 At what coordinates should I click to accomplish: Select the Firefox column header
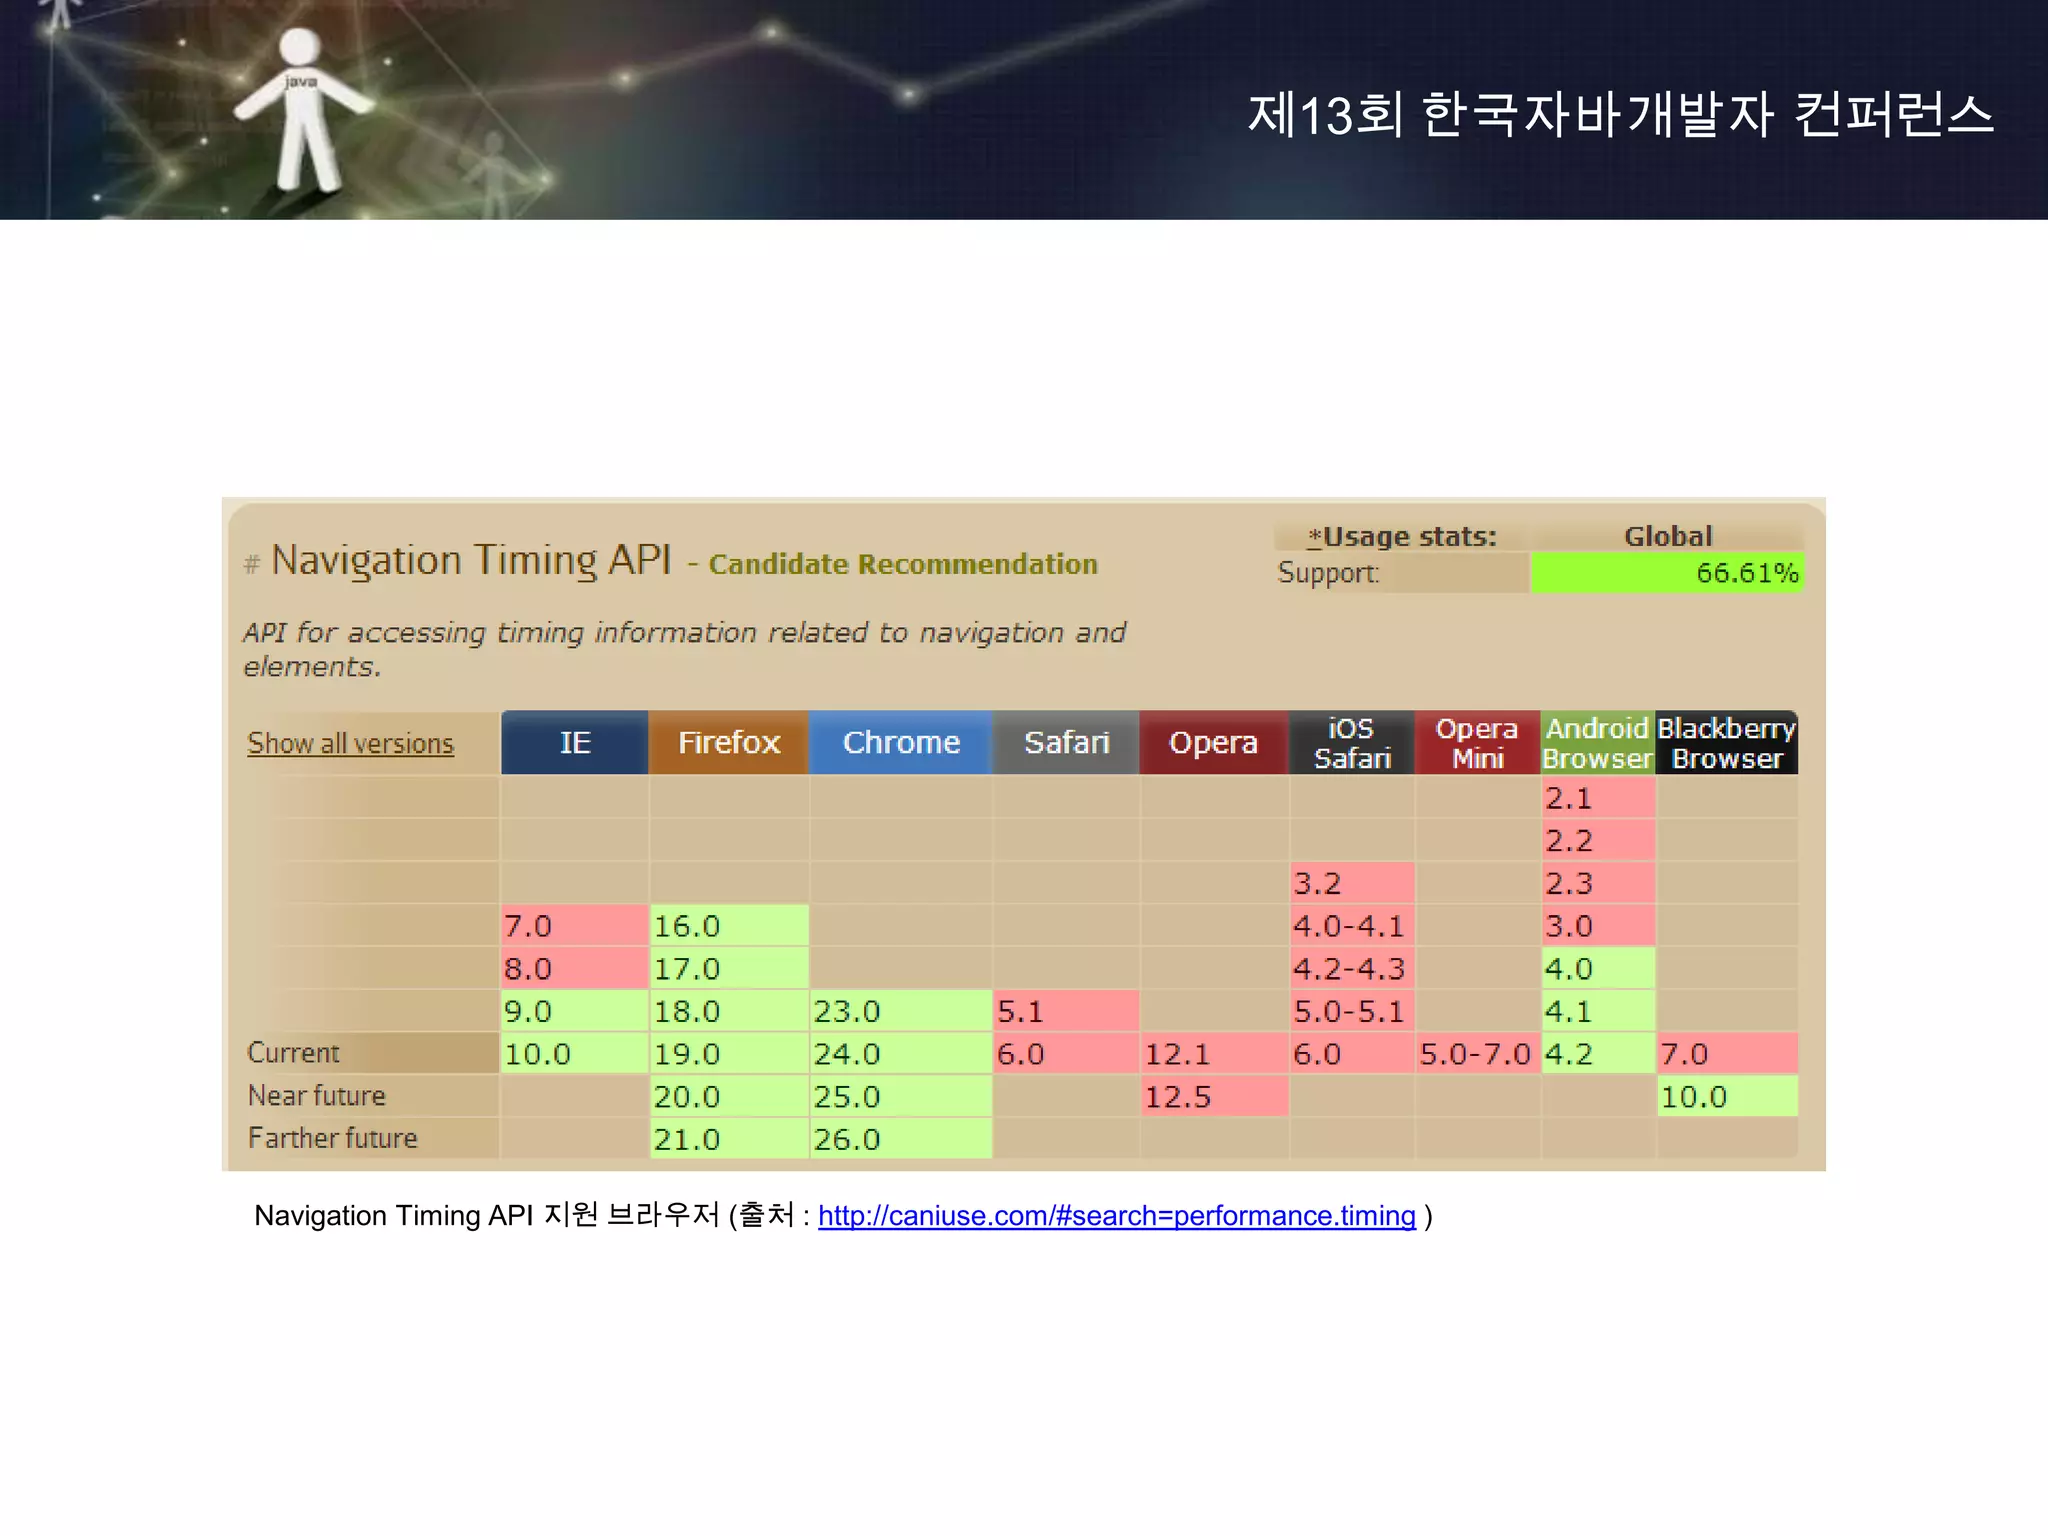(729, 743)
